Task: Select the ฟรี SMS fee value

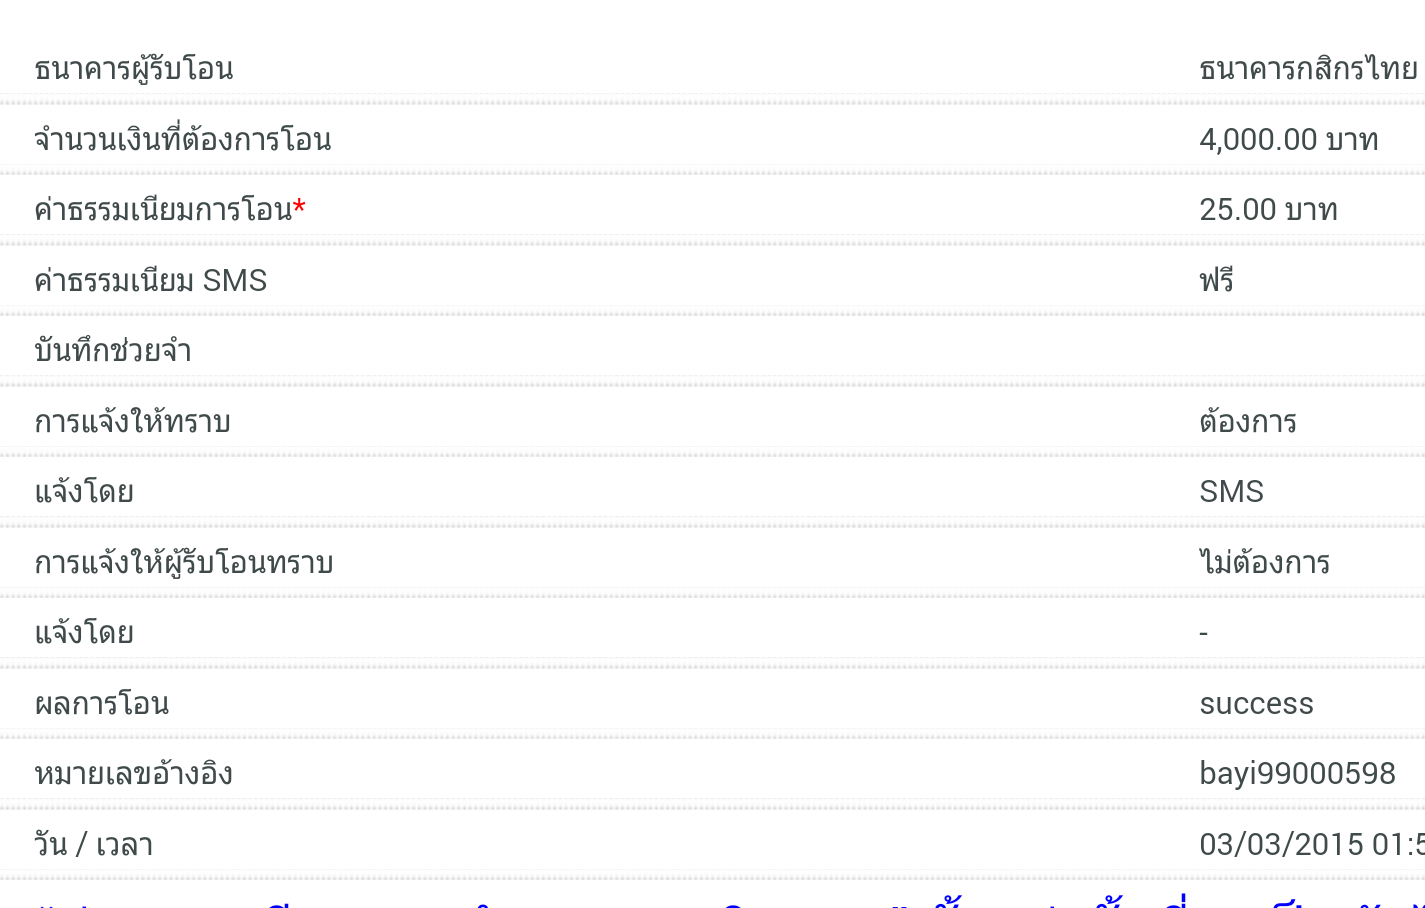Action: coord(1216,279)
